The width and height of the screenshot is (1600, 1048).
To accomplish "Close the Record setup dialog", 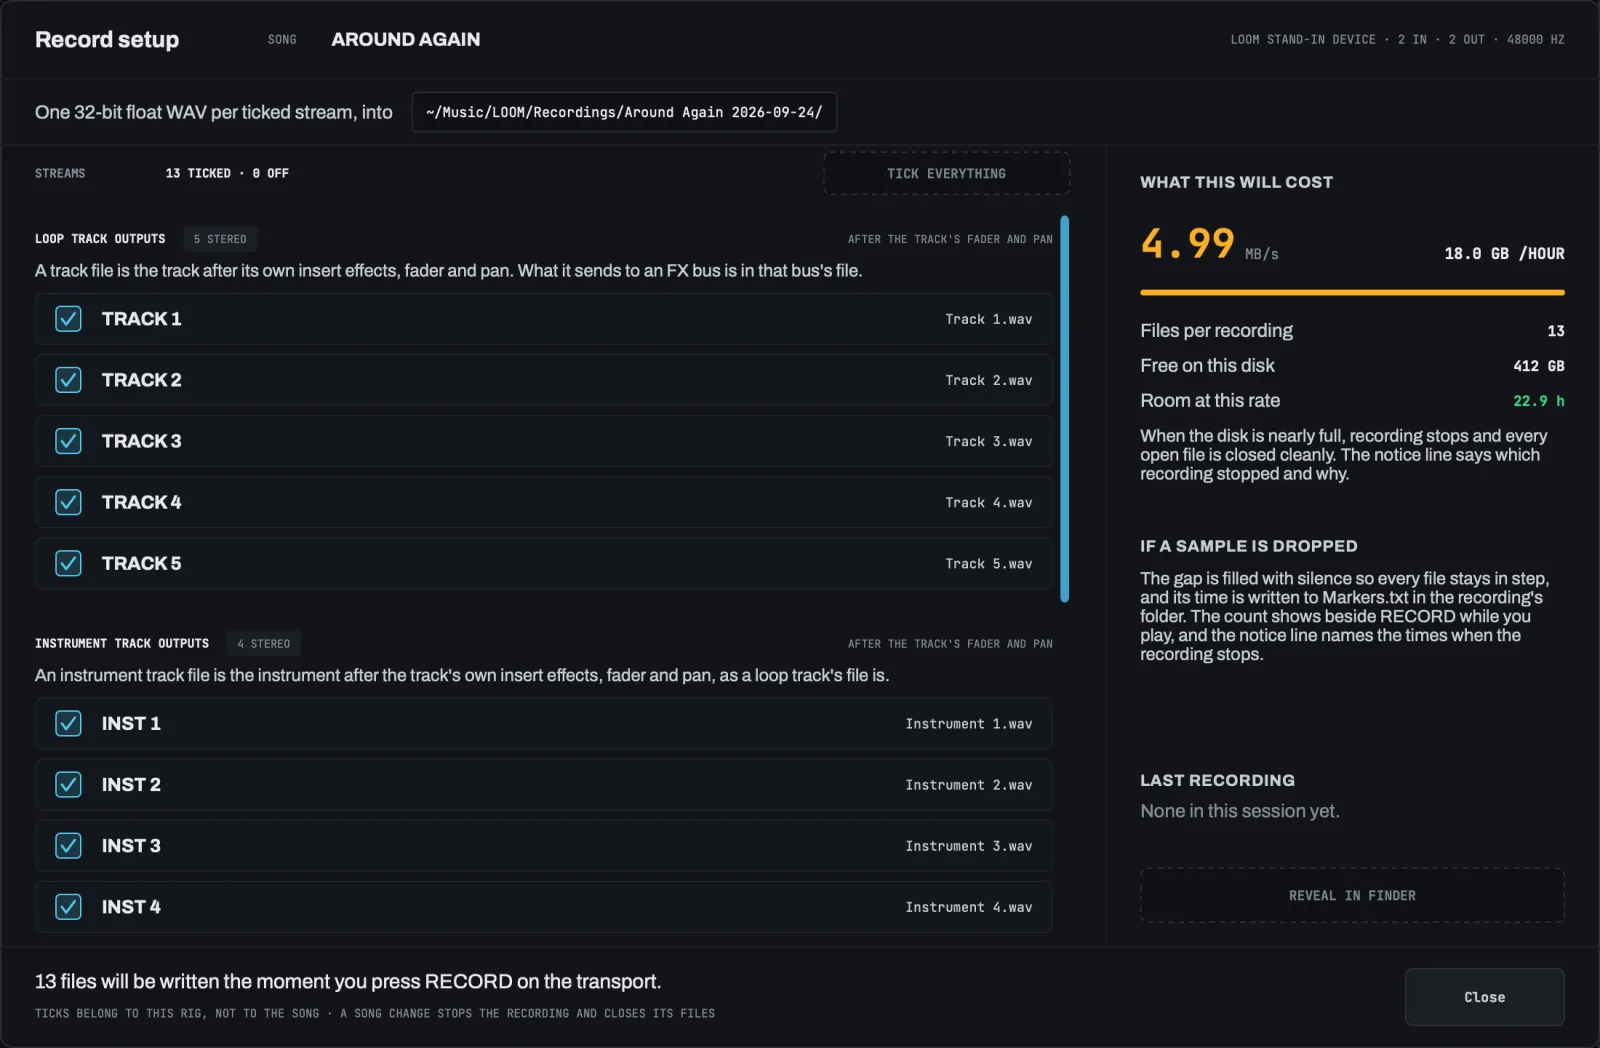I will pyautogui.click(x=1484, y=997).
